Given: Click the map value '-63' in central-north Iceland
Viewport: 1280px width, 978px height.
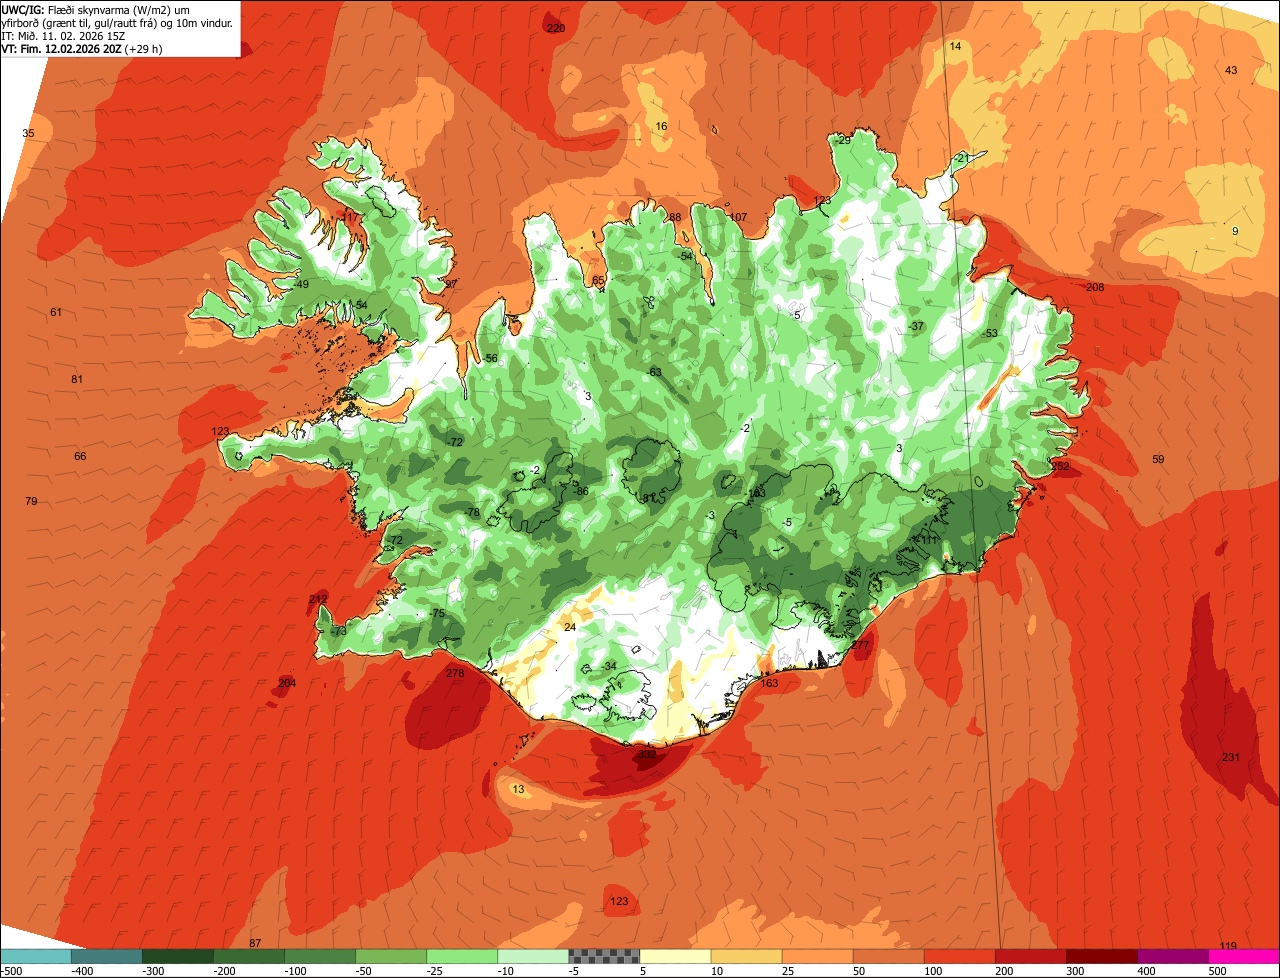Looking at the screenshot, I should tap(654, 372).
